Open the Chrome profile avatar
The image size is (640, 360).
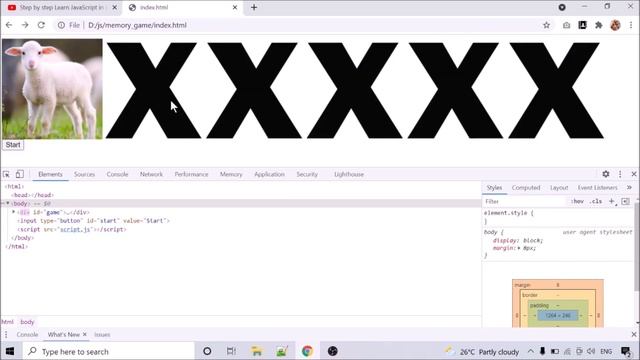(615, 25)
